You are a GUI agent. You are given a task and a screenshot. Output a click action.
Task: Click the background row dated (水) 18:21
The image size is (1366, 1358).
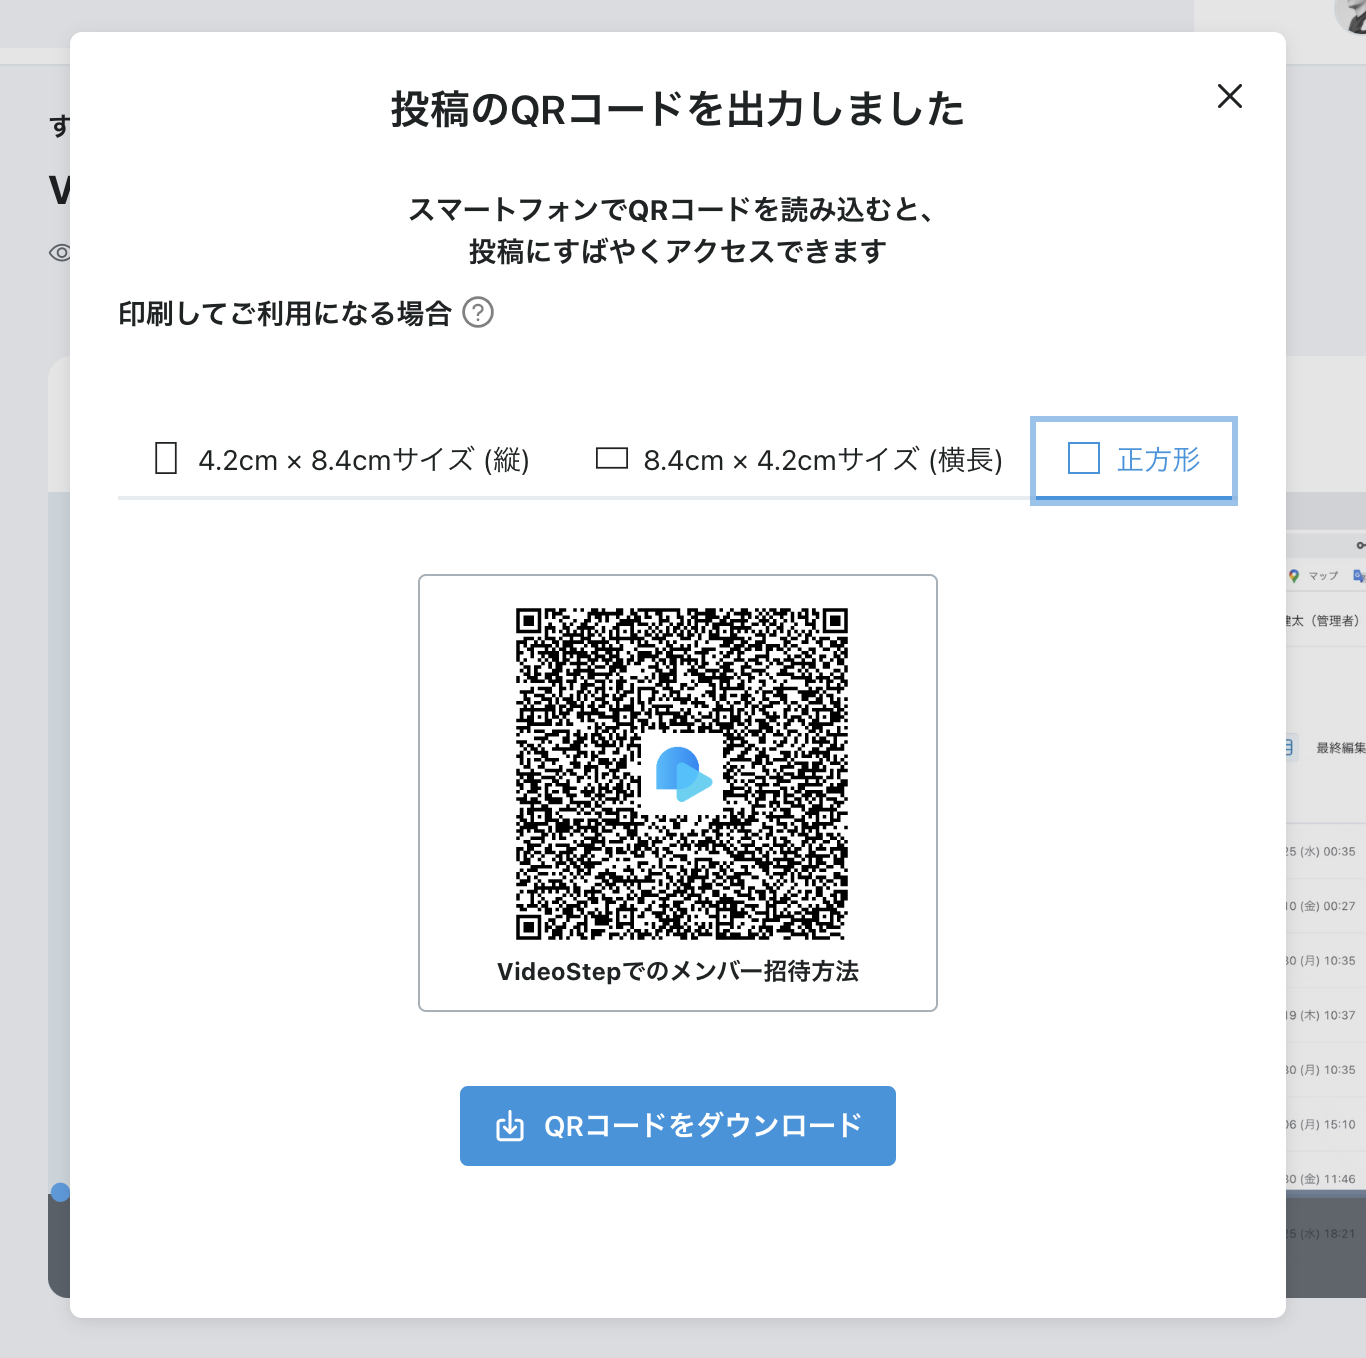[1321, 1233]
